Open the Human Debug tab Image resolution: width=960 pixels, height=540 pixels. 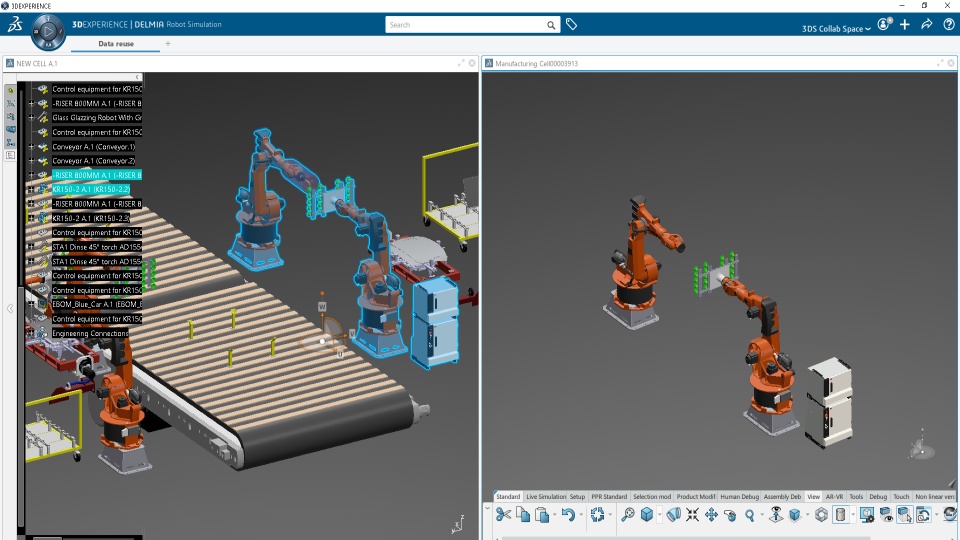pyautogui.click(x=739, y=497)
